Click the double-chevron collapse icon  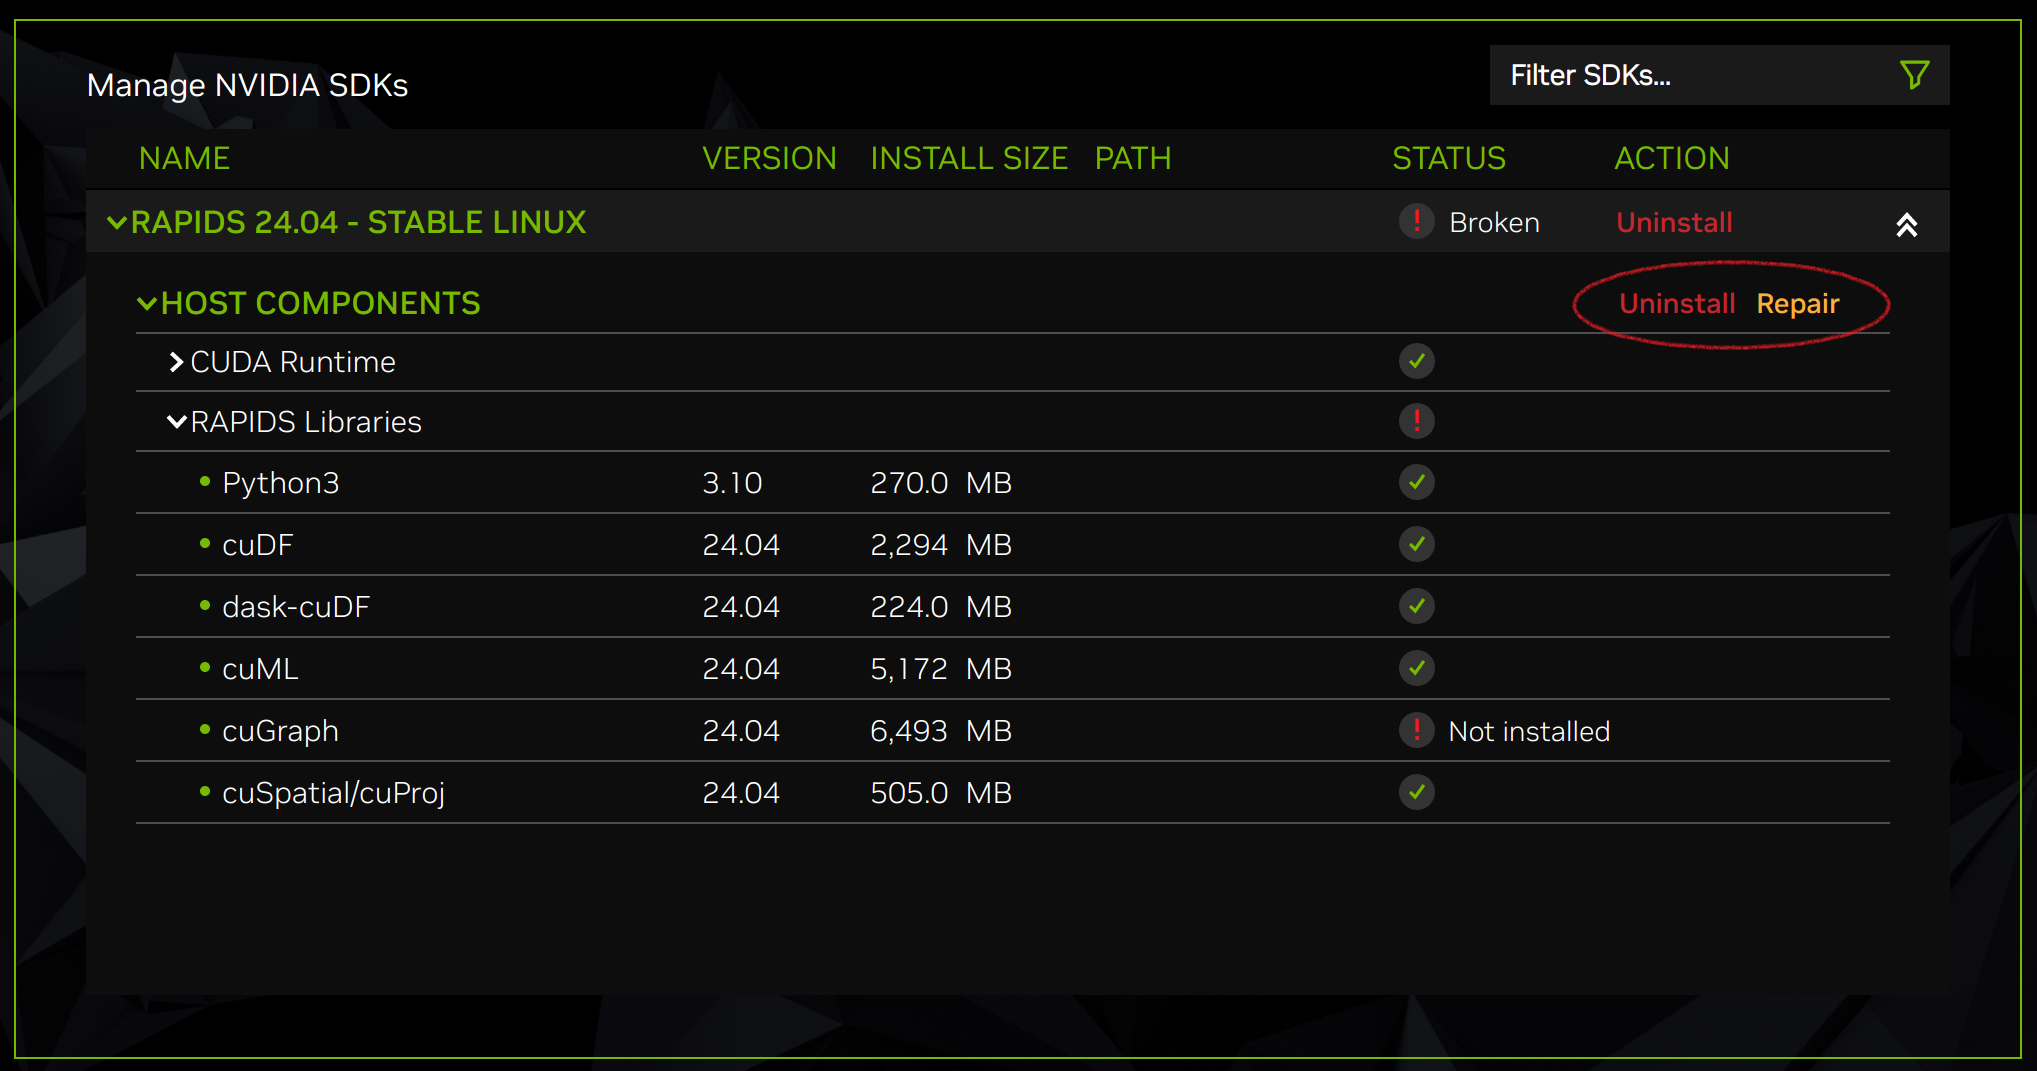coord(1907,225)
